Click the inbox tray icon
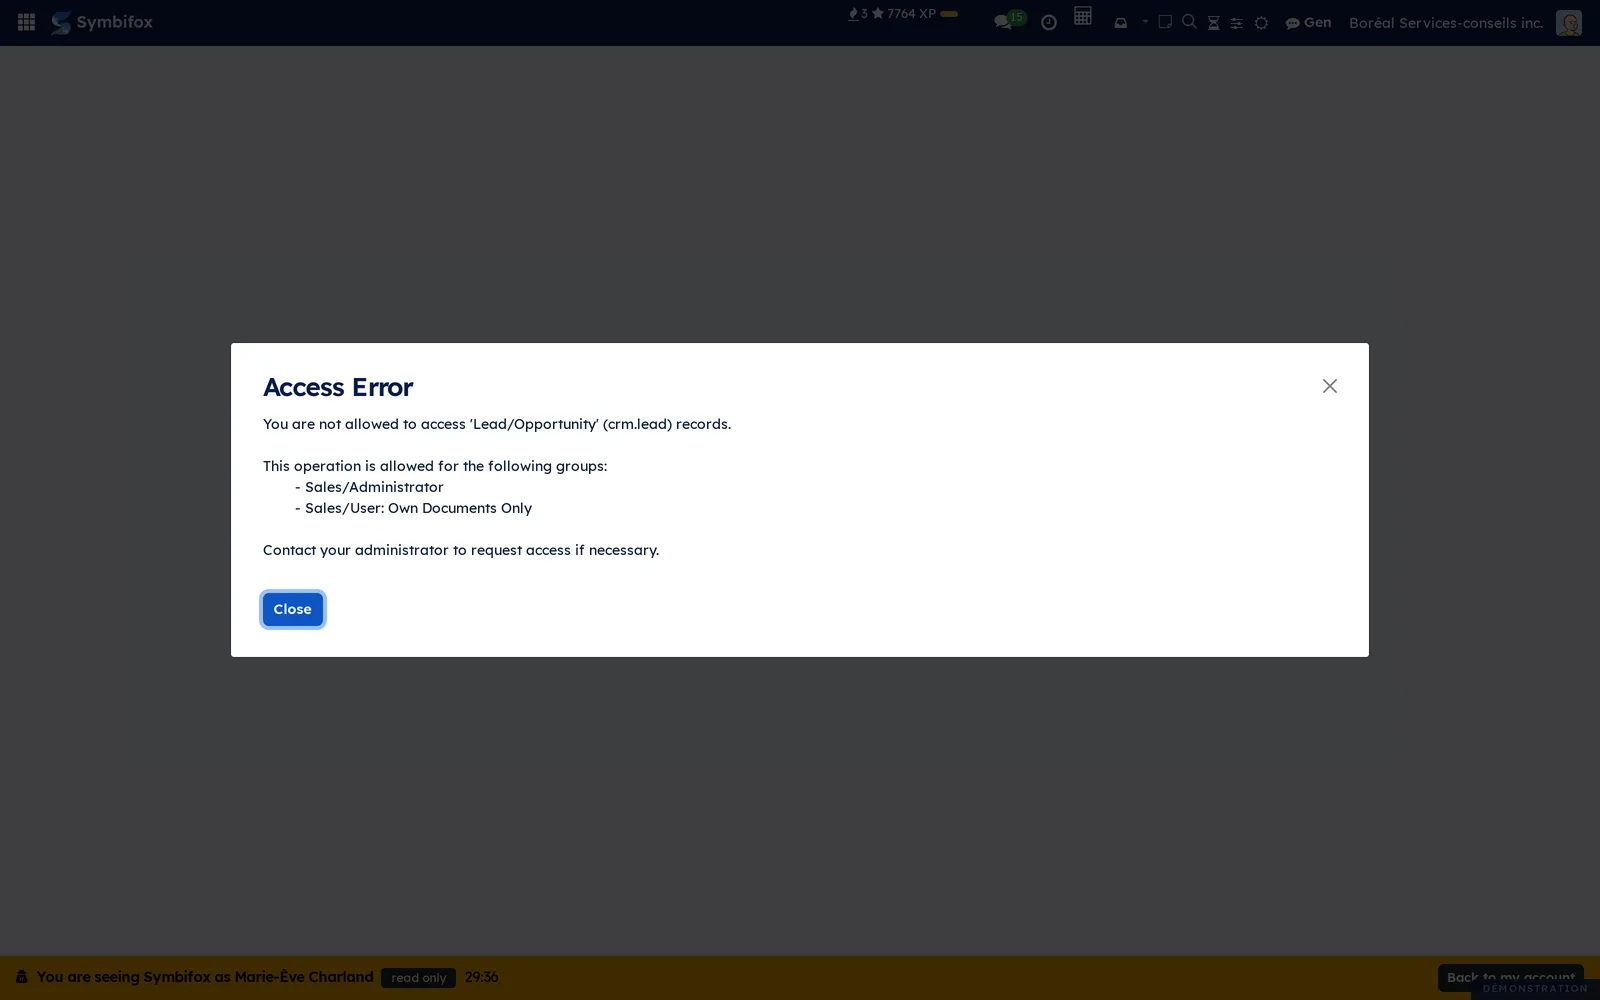The height and width of the screenshot is (1000, 1600). [x=1120, y=22]
